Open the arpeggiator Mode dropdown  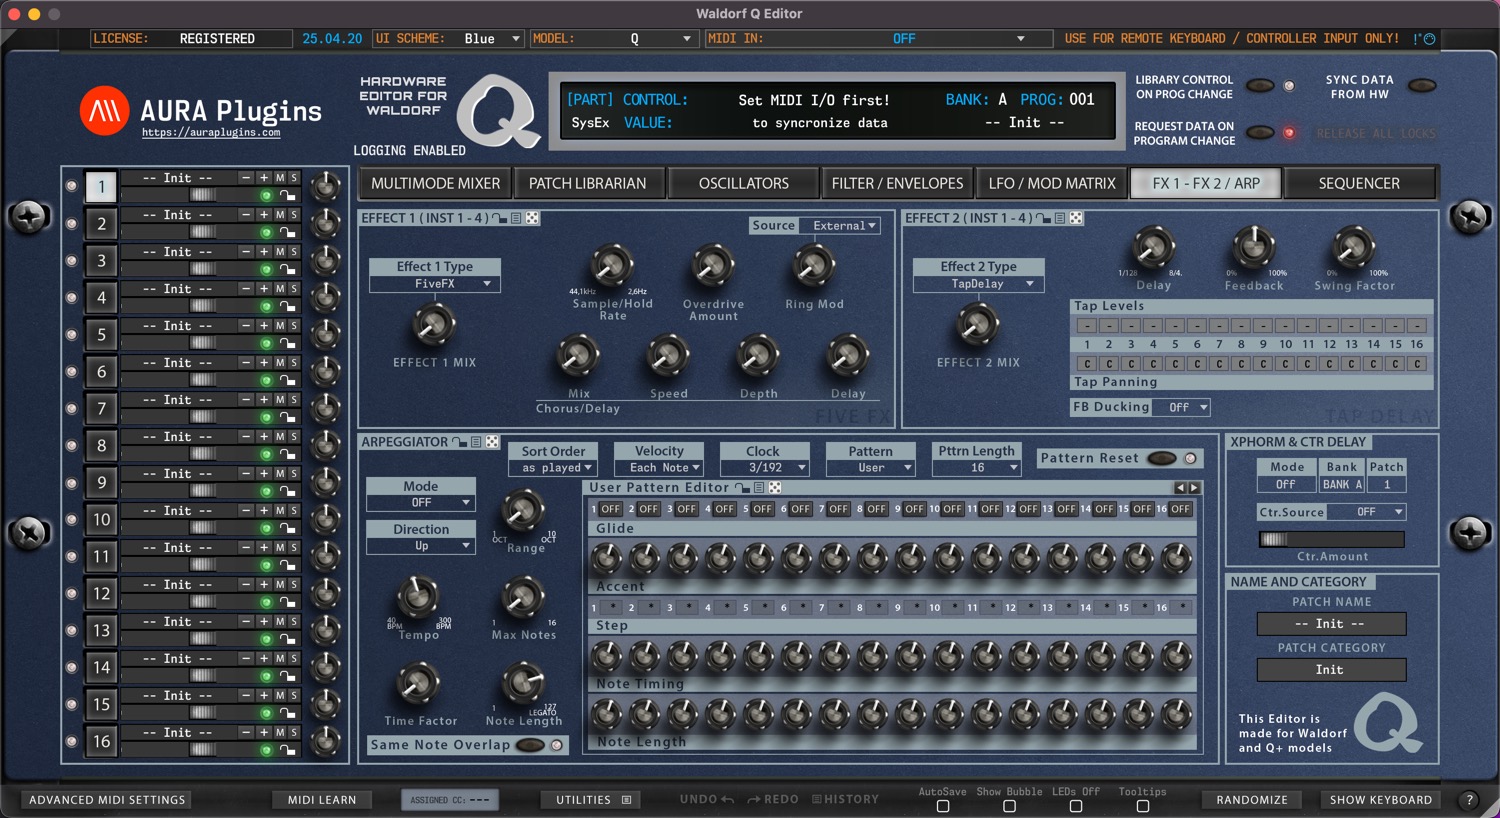click(420, 503)
